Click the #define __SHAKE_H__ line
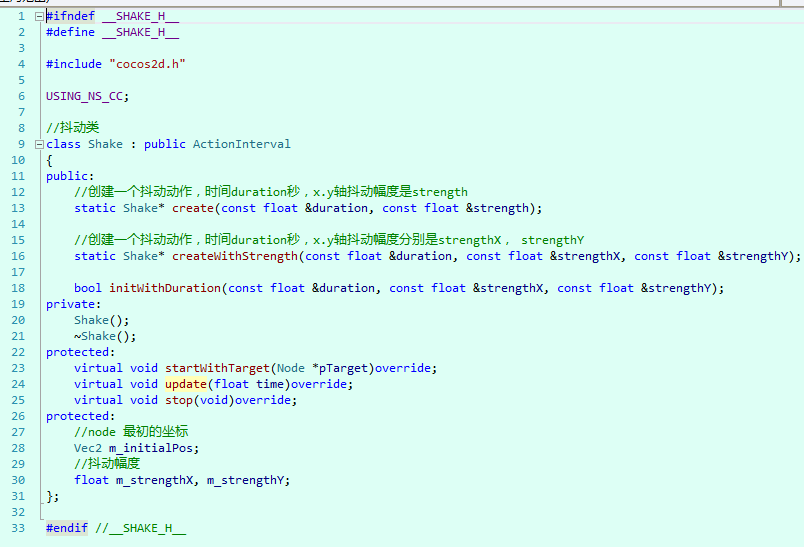Image resolution: width=804 pixels, height=547 pixels. click(x=112, y=32)
